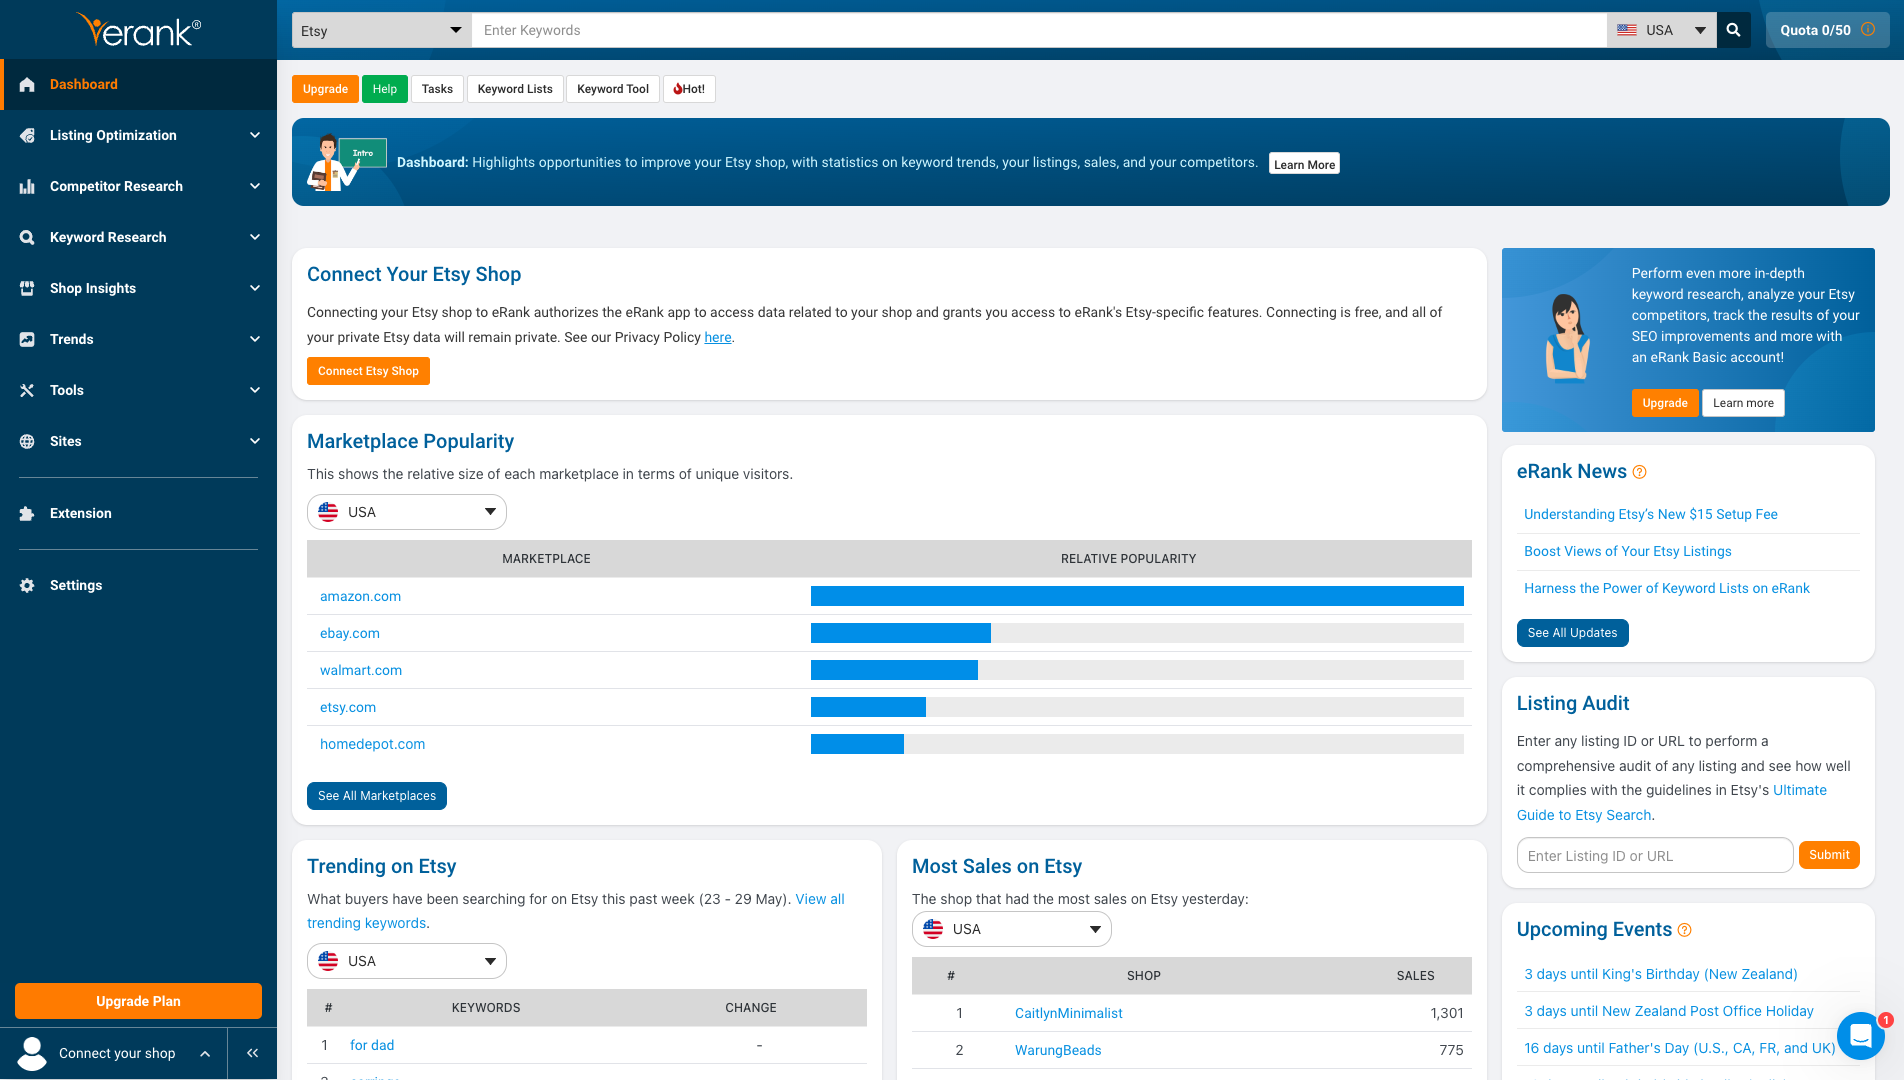
Task: Open the chat support bubble
Action: pos(1860,1036)
